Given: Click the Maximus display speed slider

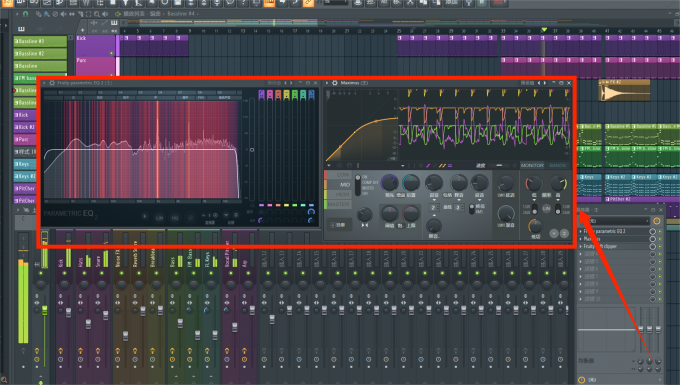Looking at the screenshot, I should 499,165.
